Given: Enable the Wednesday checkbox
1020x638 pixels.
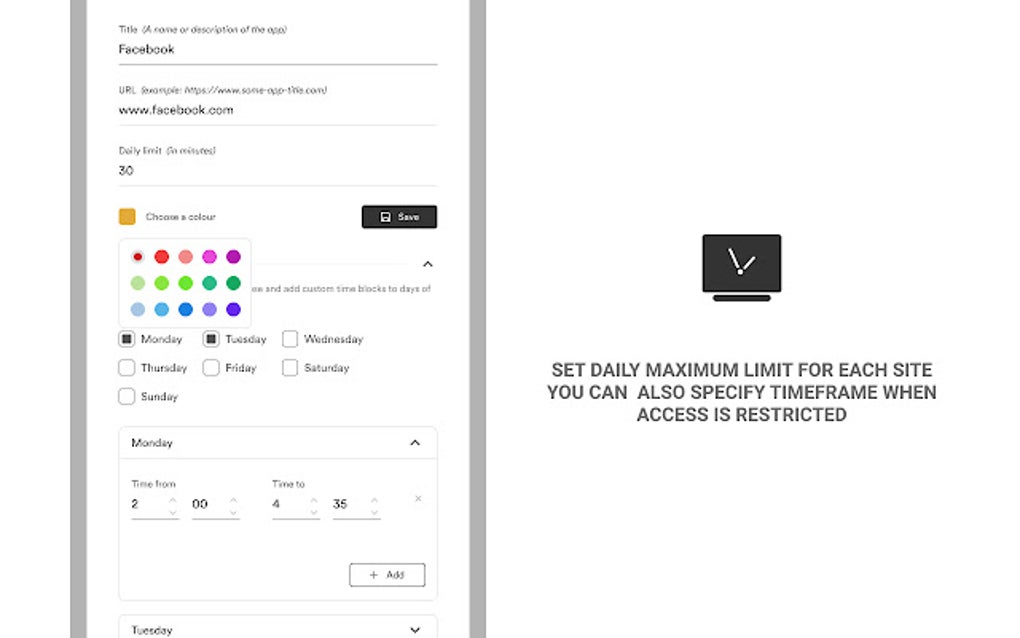Looking at the screenshot, I should coord(289,339).
